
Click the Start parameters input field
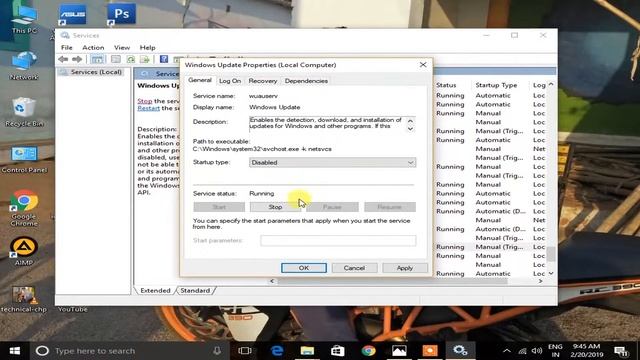coord(338,240)
